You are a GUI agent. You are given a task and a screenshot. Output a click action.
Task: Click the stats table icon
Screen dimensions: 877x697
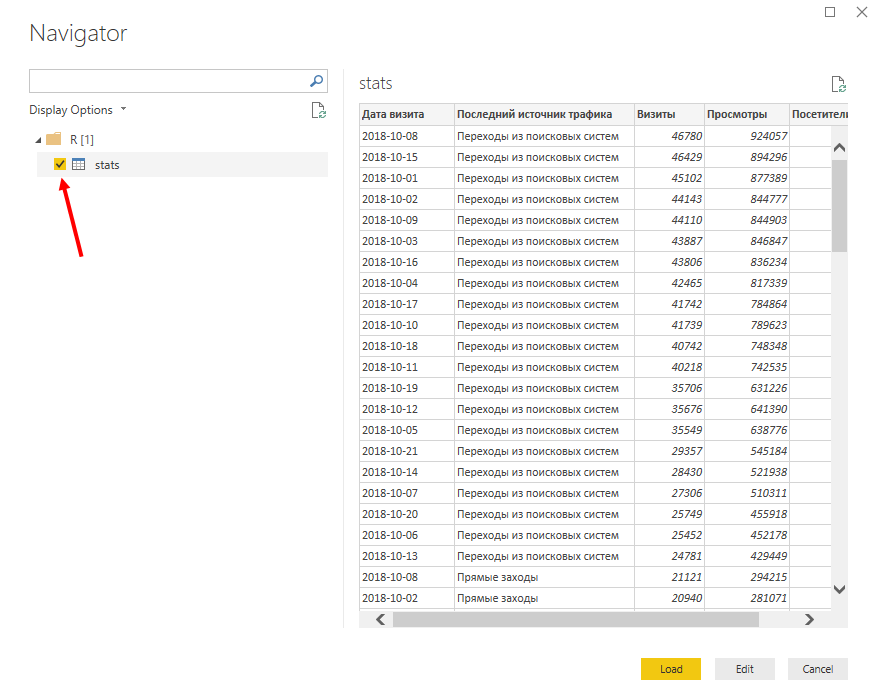pyautogui.click(x=78, y=164)
